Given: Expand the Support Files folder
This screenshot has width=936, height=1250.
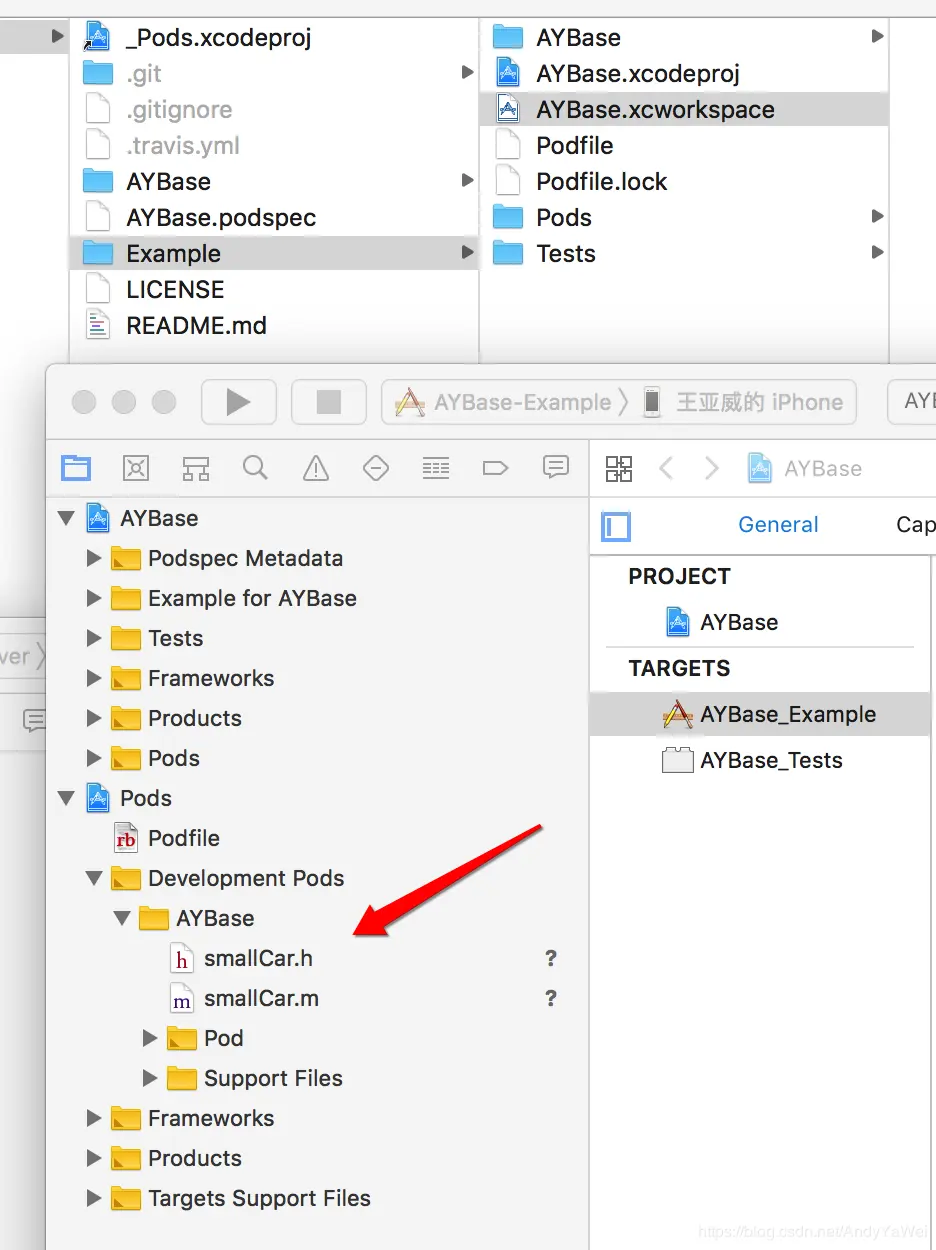Looking at the screenshot, I should [150, 1078].
